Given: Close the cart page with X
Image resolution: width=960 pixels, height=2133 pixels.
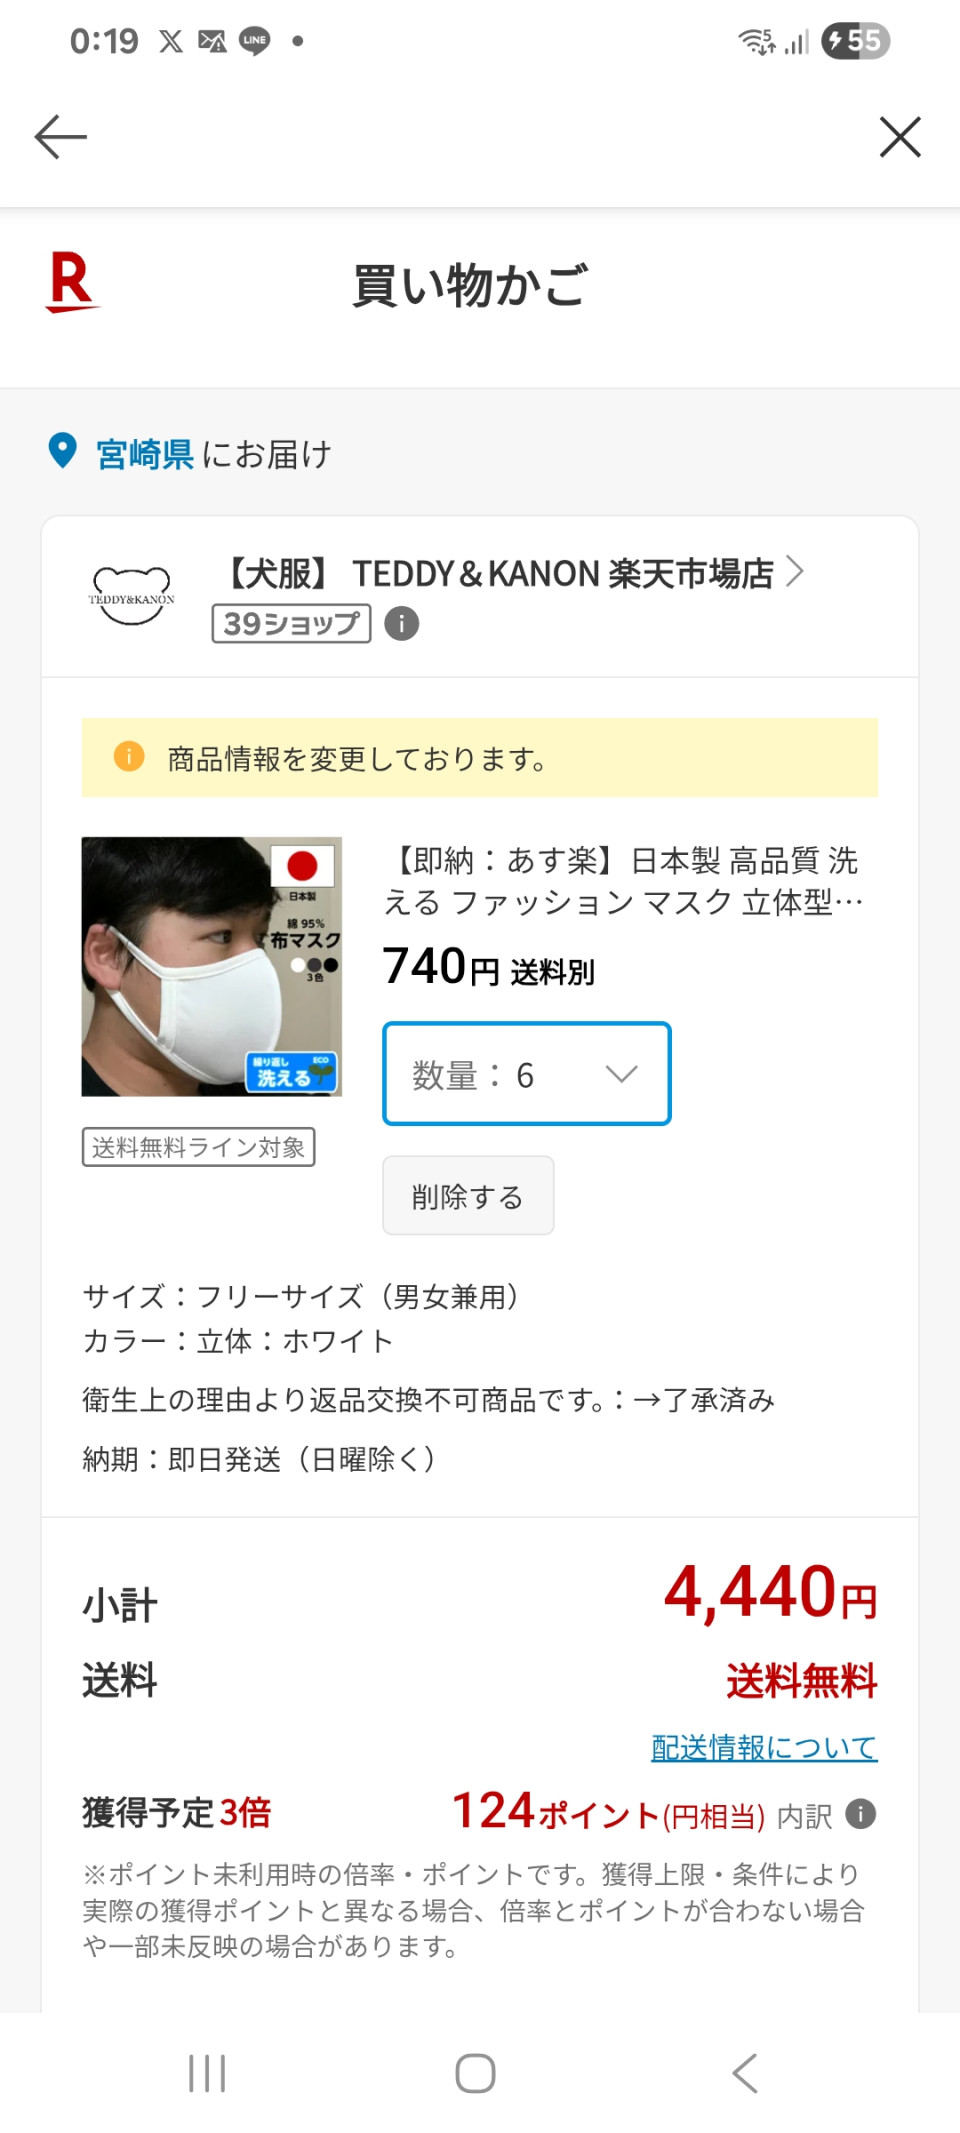Looking at the screenshot, I should (899, 137).
